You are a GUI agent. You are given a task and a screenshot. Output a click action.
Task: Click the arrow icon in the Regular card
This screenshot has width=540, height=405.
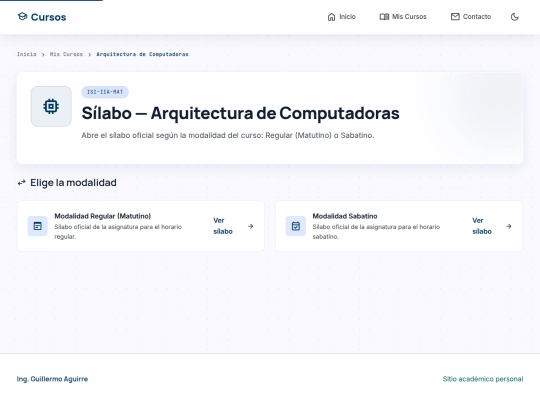pos(251,226)
